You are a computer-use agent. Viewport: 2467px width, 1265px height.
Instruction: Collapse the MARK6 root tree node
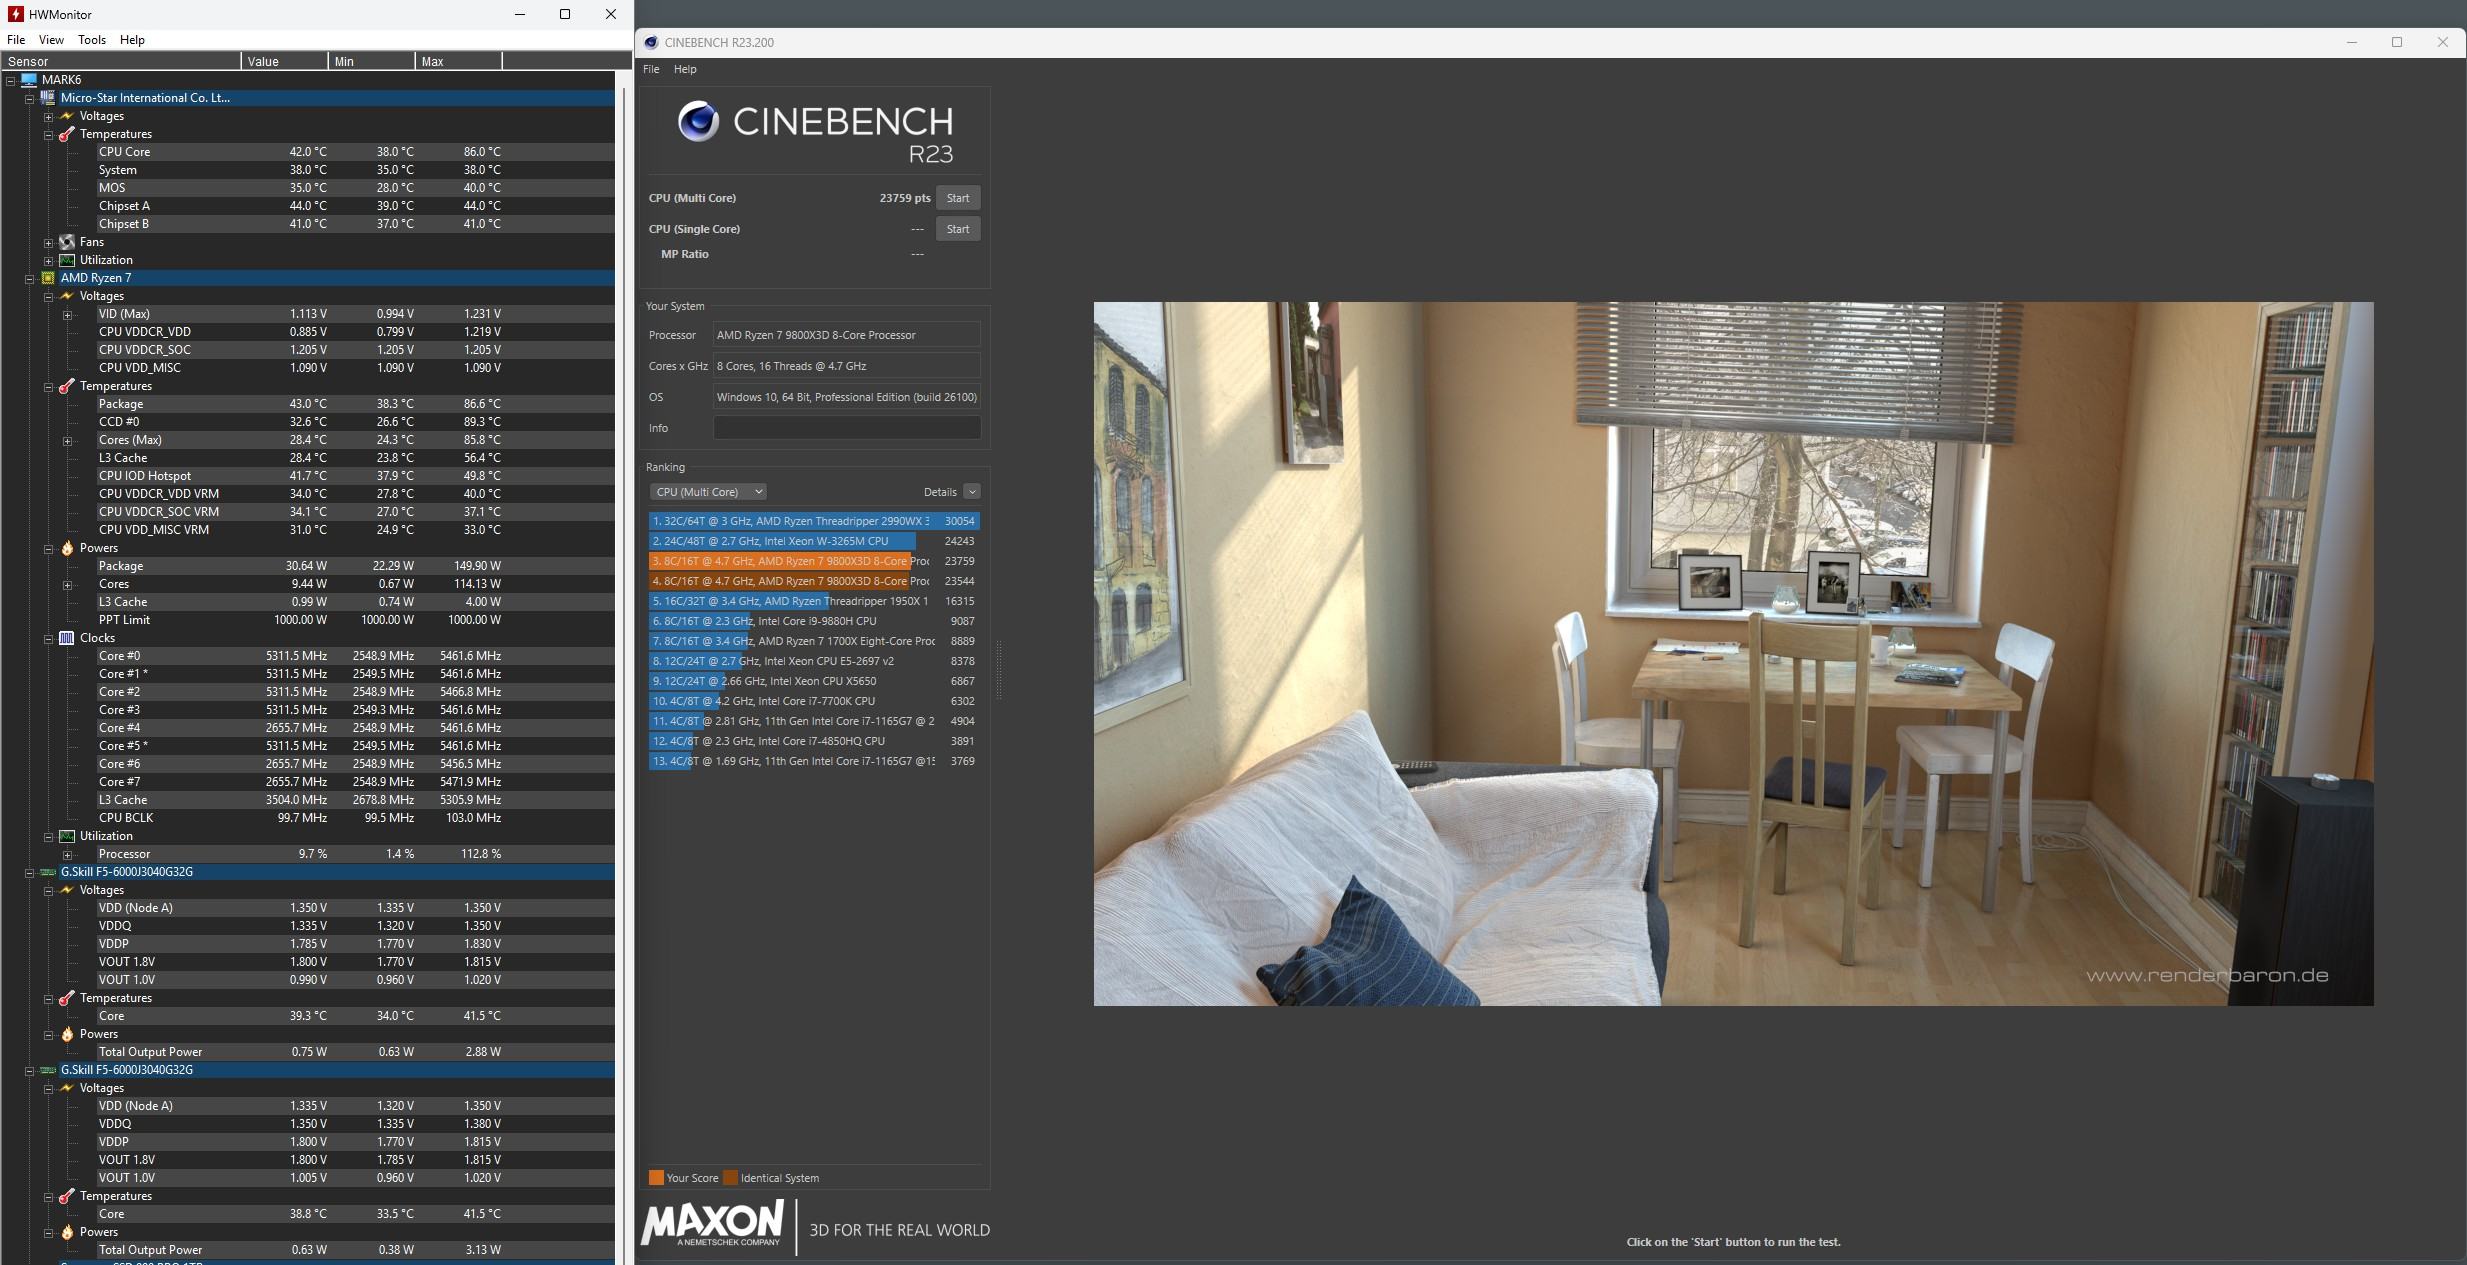tap(10, 80)
